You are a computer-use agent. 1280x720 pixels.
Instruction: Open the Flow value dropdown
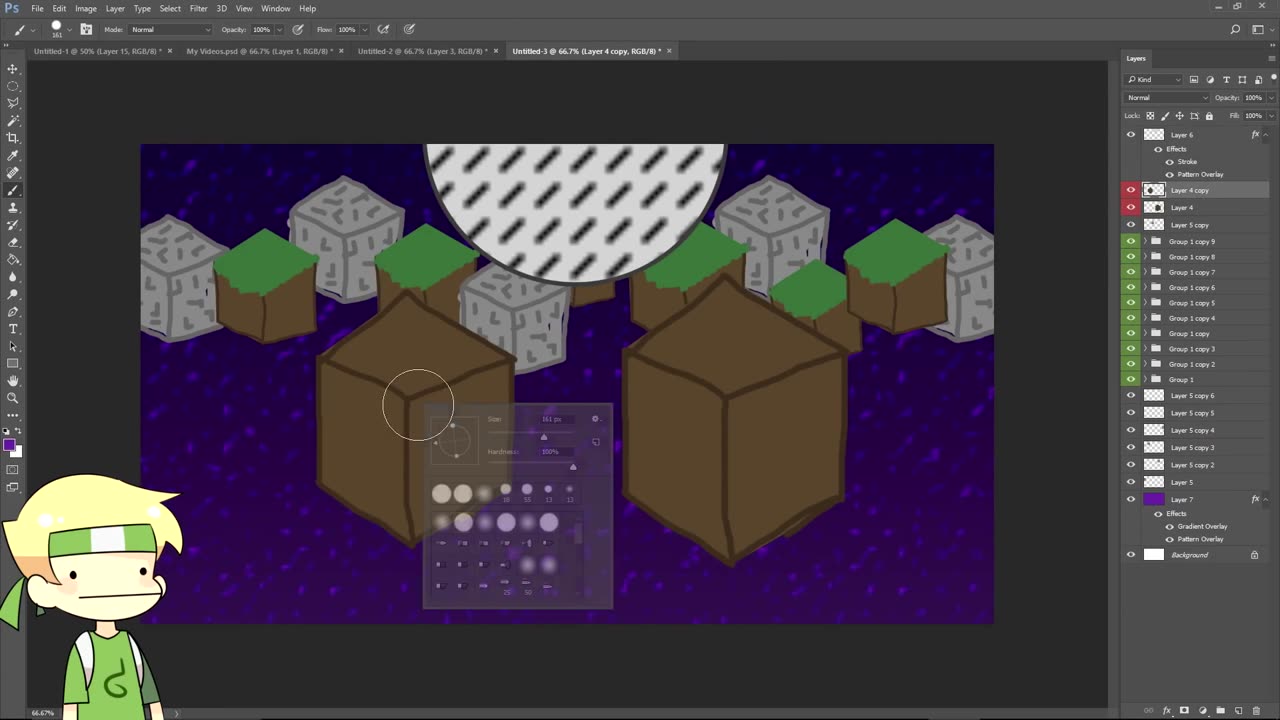pyautogui.click(x=364, y=30)
